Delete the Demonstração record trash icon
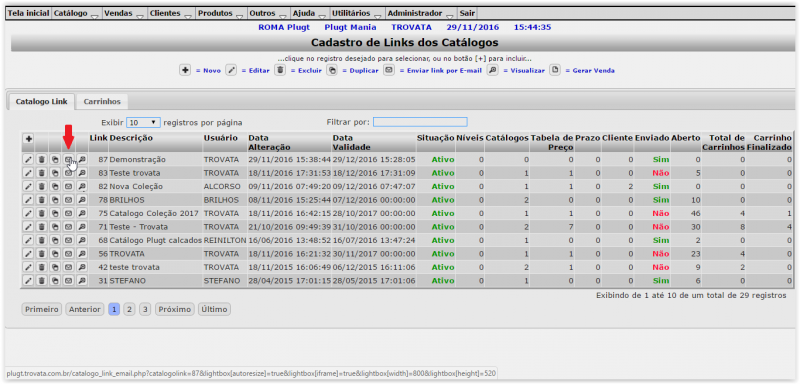The width and height of the screenshot is (800, 384). coord(42,160)
